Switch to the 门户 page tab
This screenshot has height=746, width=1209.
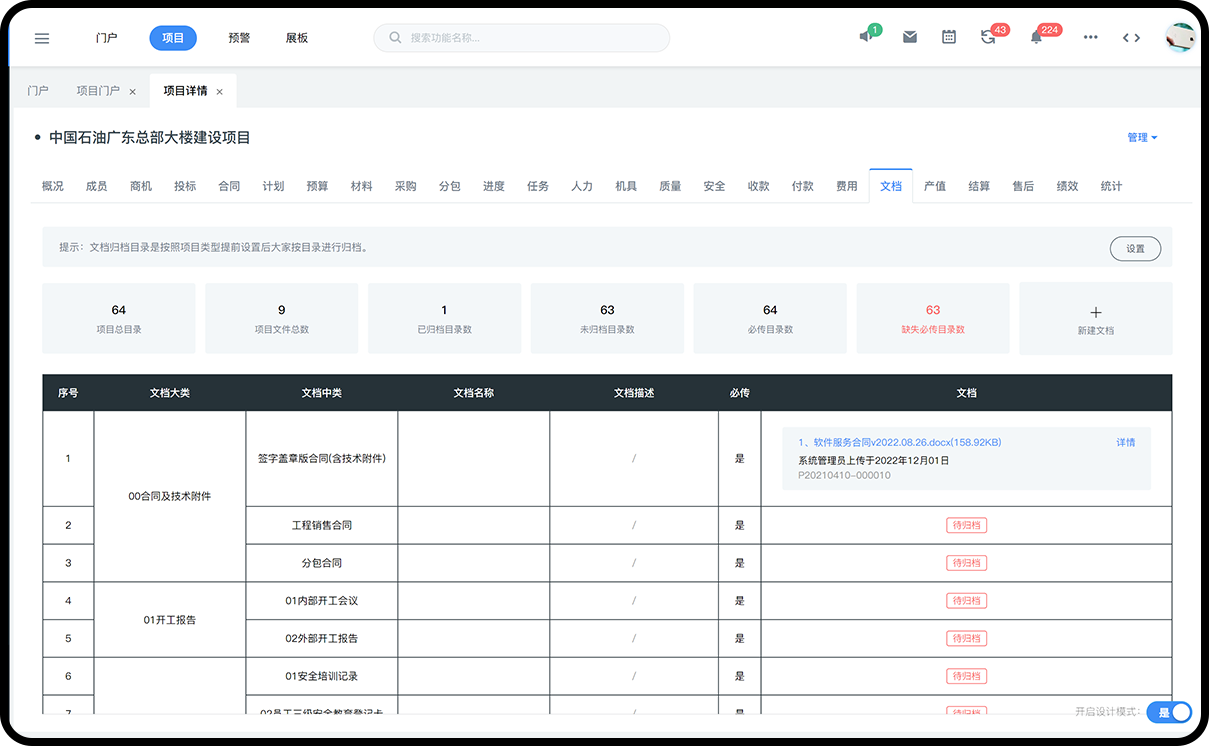[38, 91]
